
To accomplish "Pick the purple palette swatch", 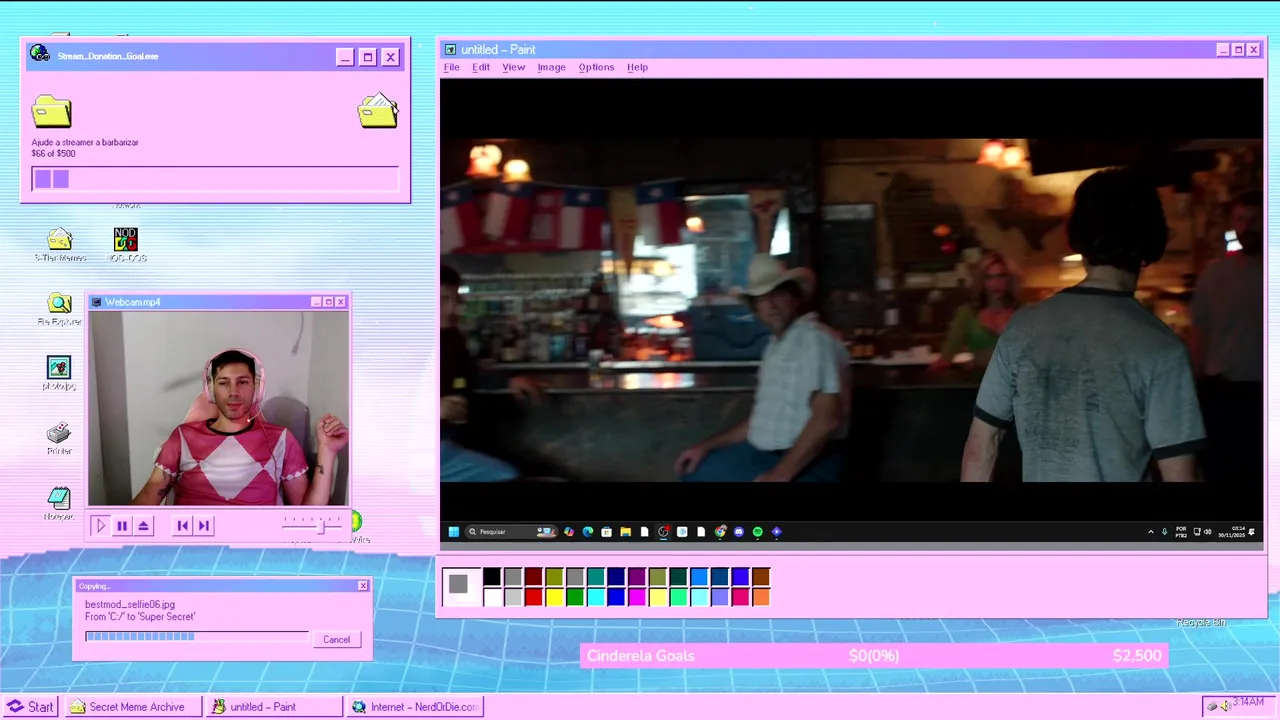I will [637, 576].
